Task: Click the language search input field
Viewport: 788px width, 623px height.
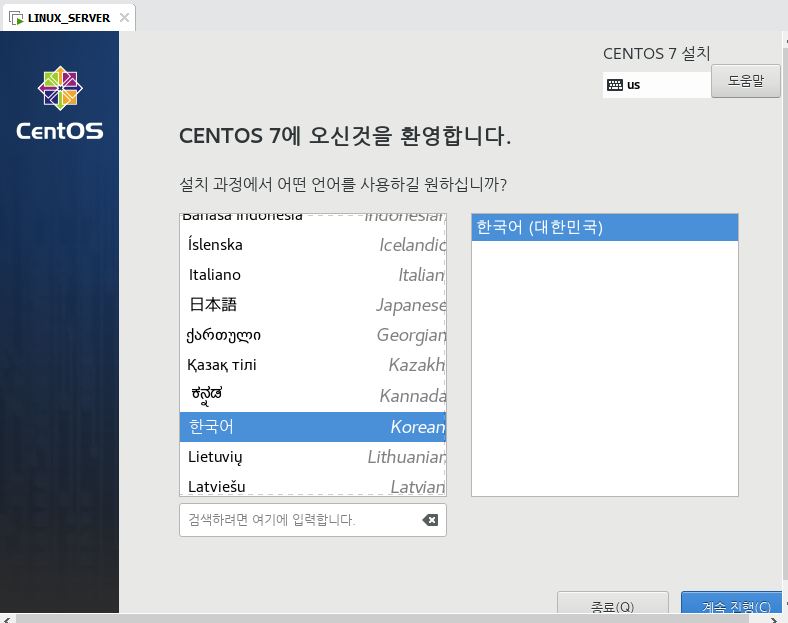Action: tap(313, 520)
